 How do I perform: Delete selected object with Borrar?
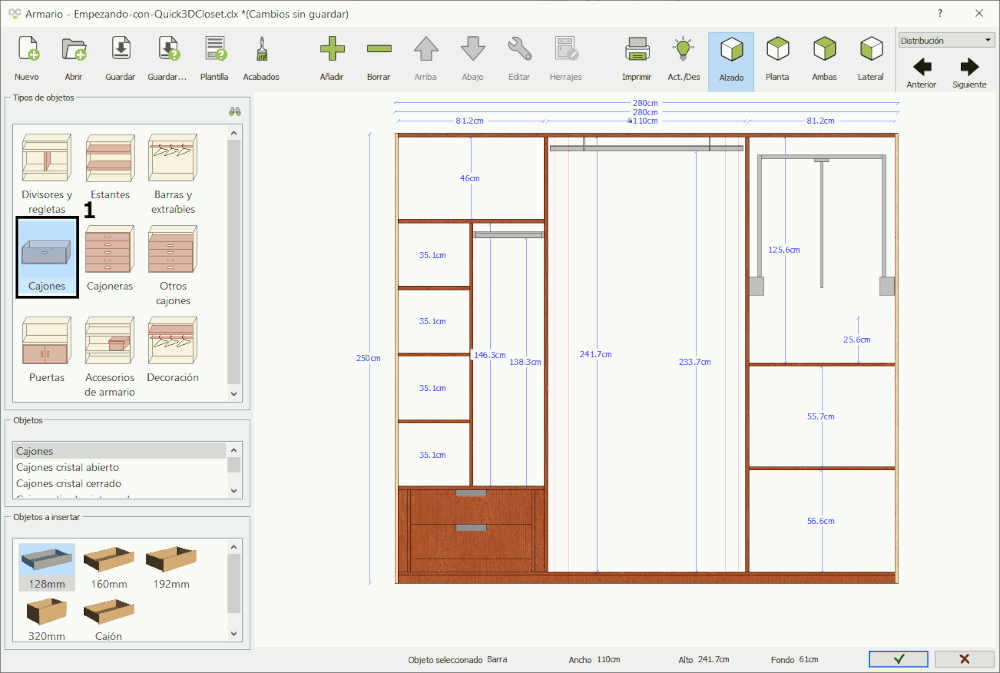(379, 59)
